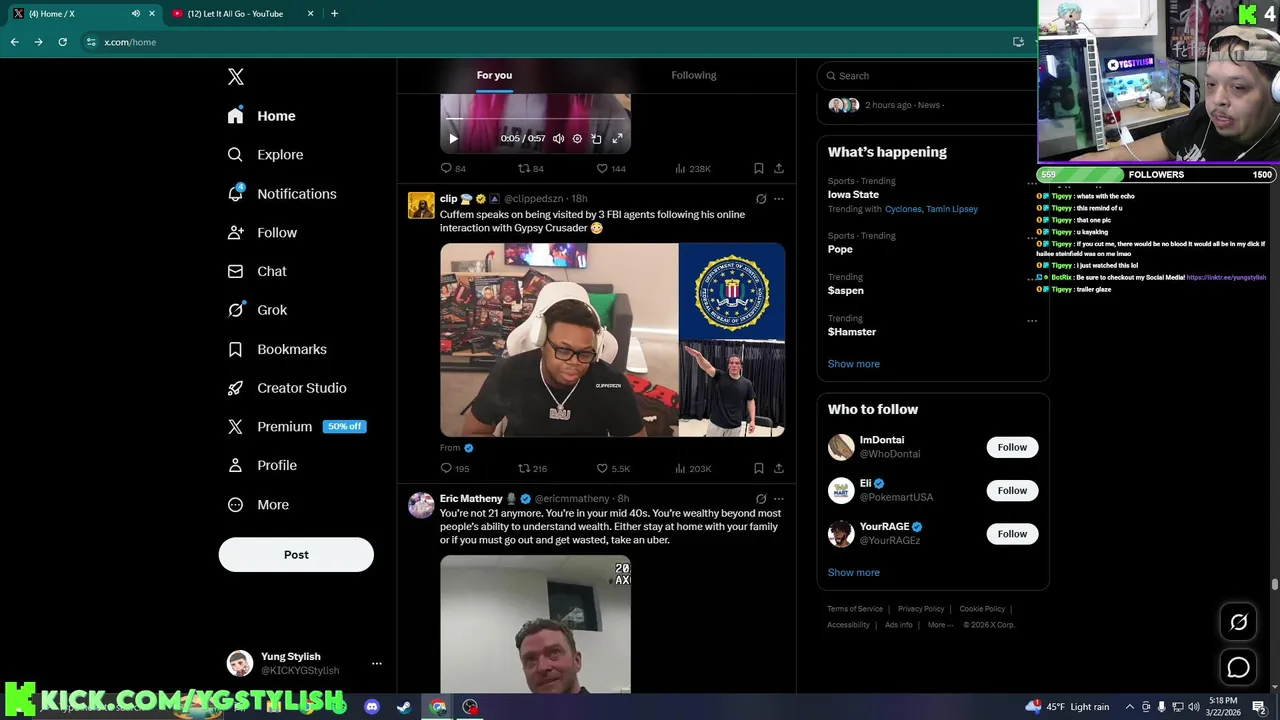Screen dimensions: 1280x720
Task: View analytics for post with 203K views
Action: tap(692, 468)
